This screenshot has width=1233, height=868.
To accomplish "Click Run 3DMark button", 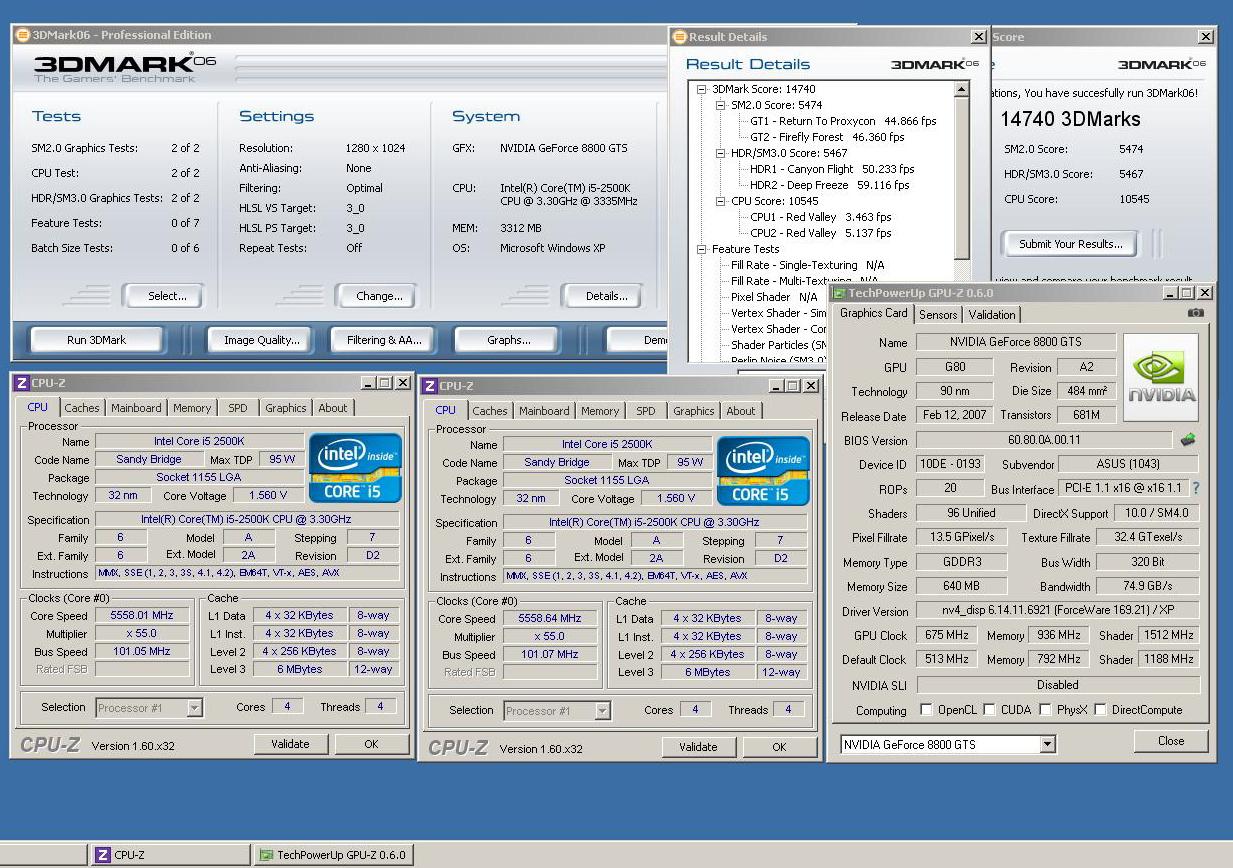I will click(x=96, y=340).
